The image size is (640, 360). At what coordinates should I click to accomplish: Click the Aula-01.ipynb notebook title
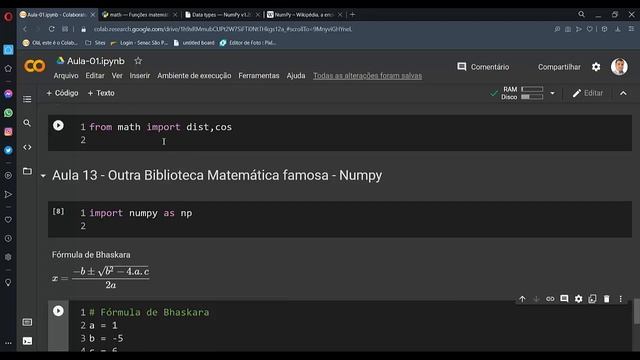point(96,61)
